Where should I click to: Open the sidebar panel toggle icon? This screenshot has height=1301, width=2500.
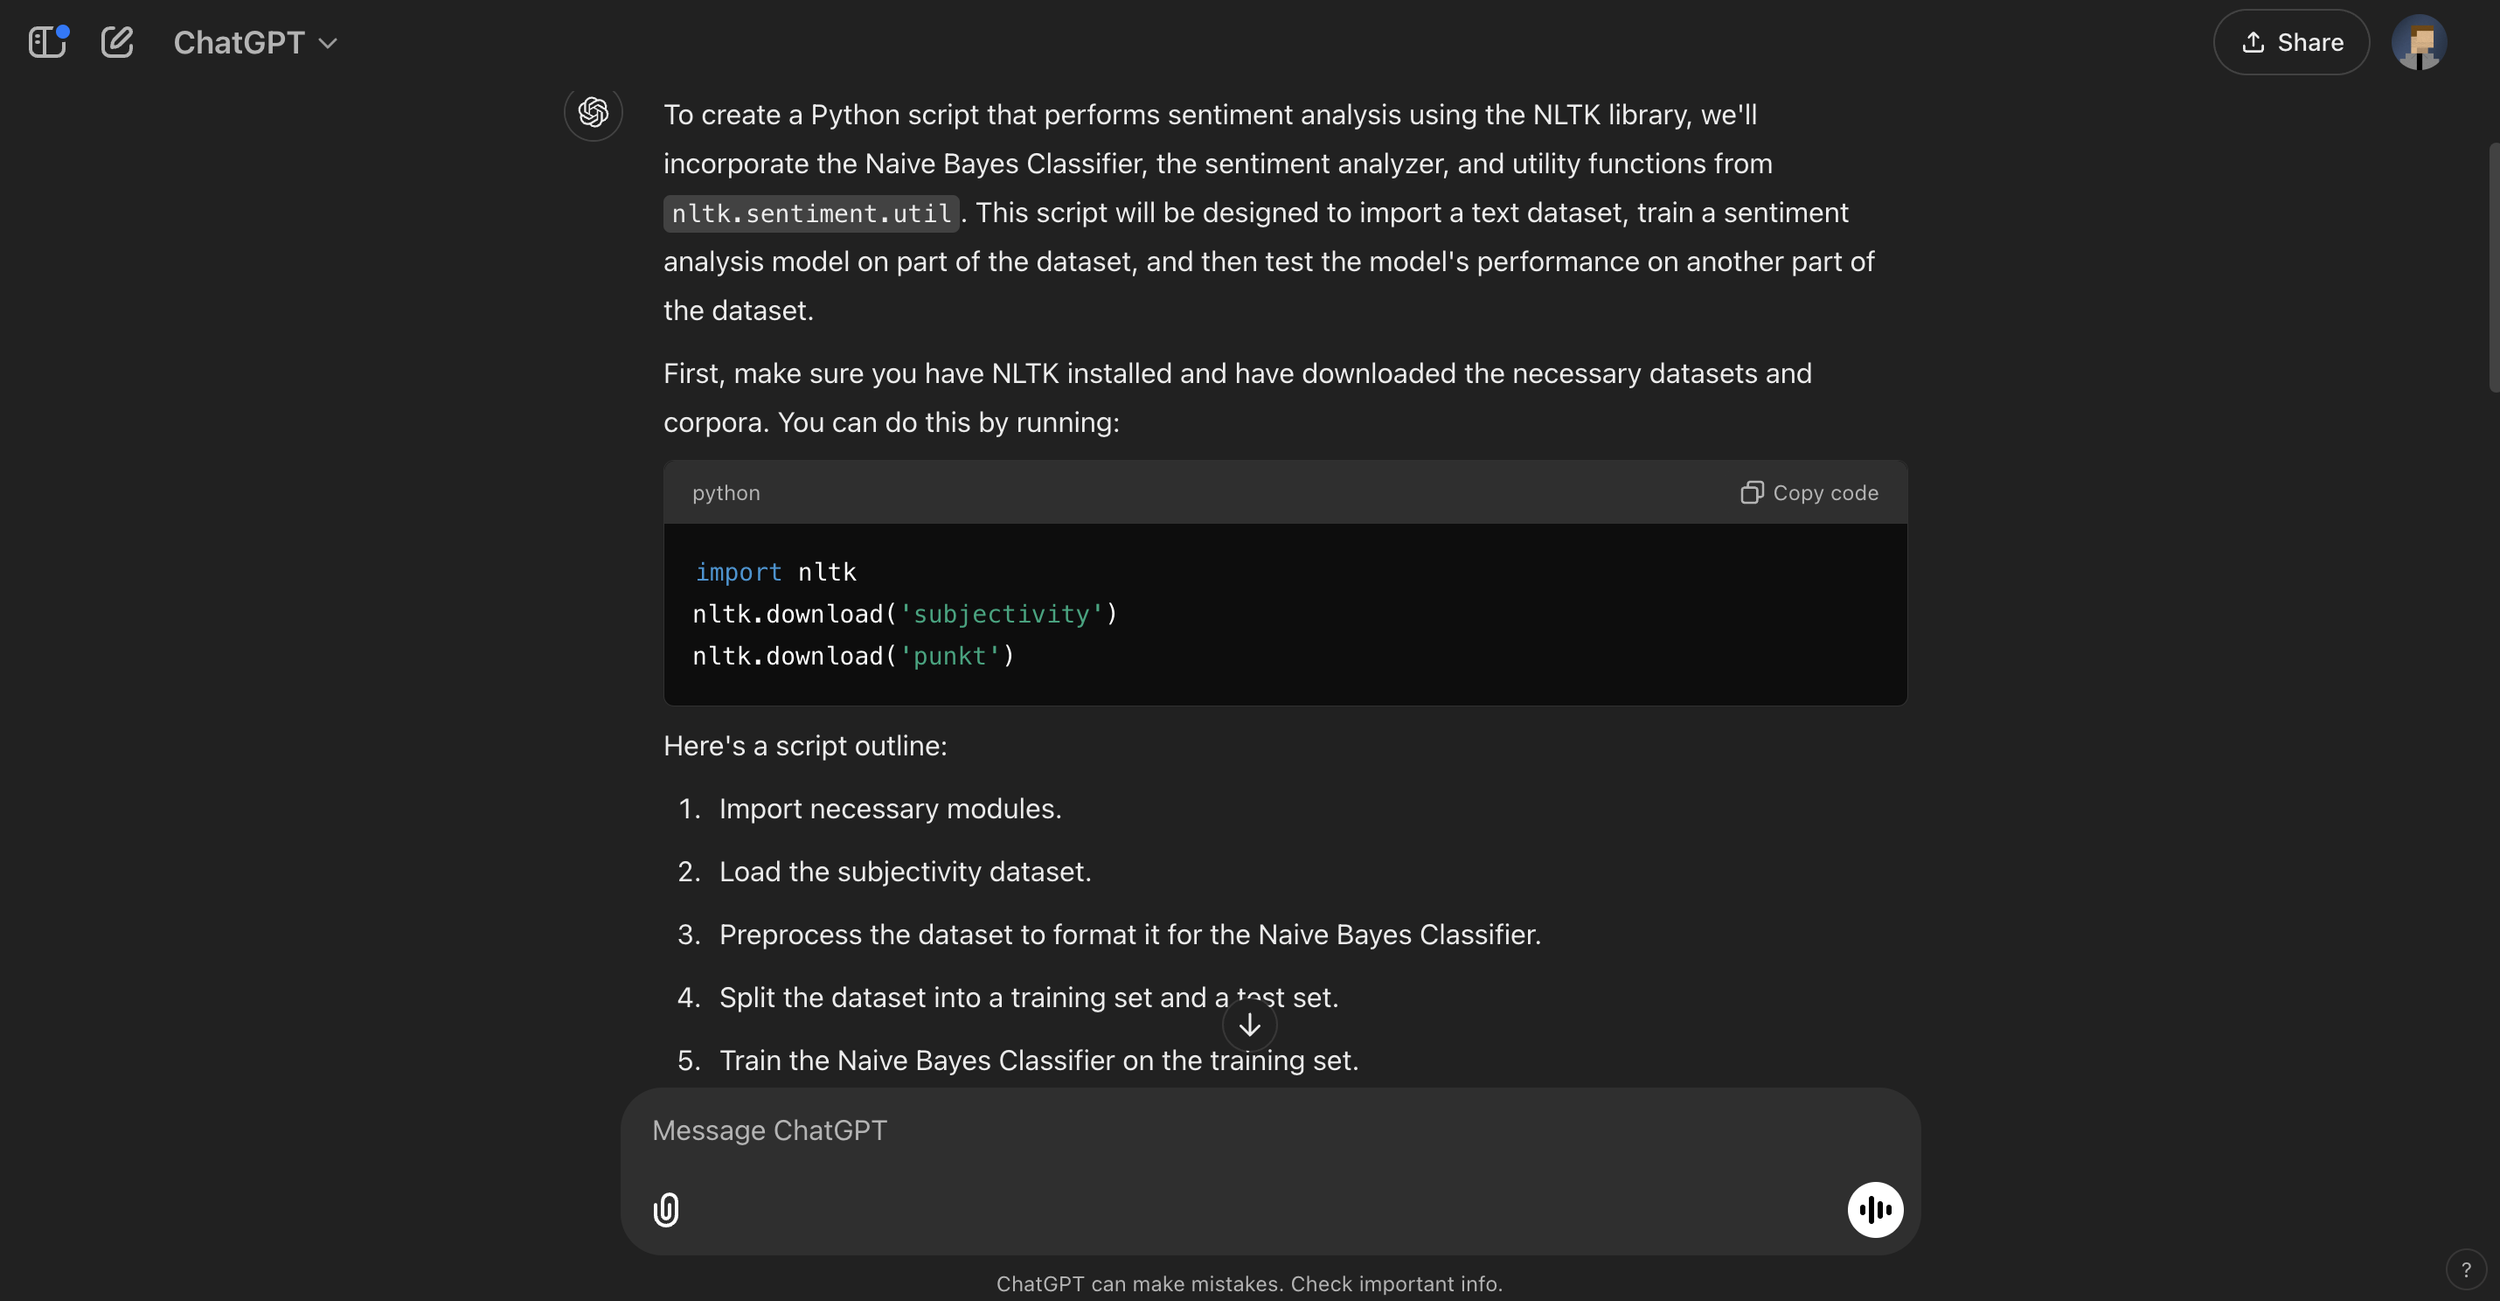click(47, 42)
